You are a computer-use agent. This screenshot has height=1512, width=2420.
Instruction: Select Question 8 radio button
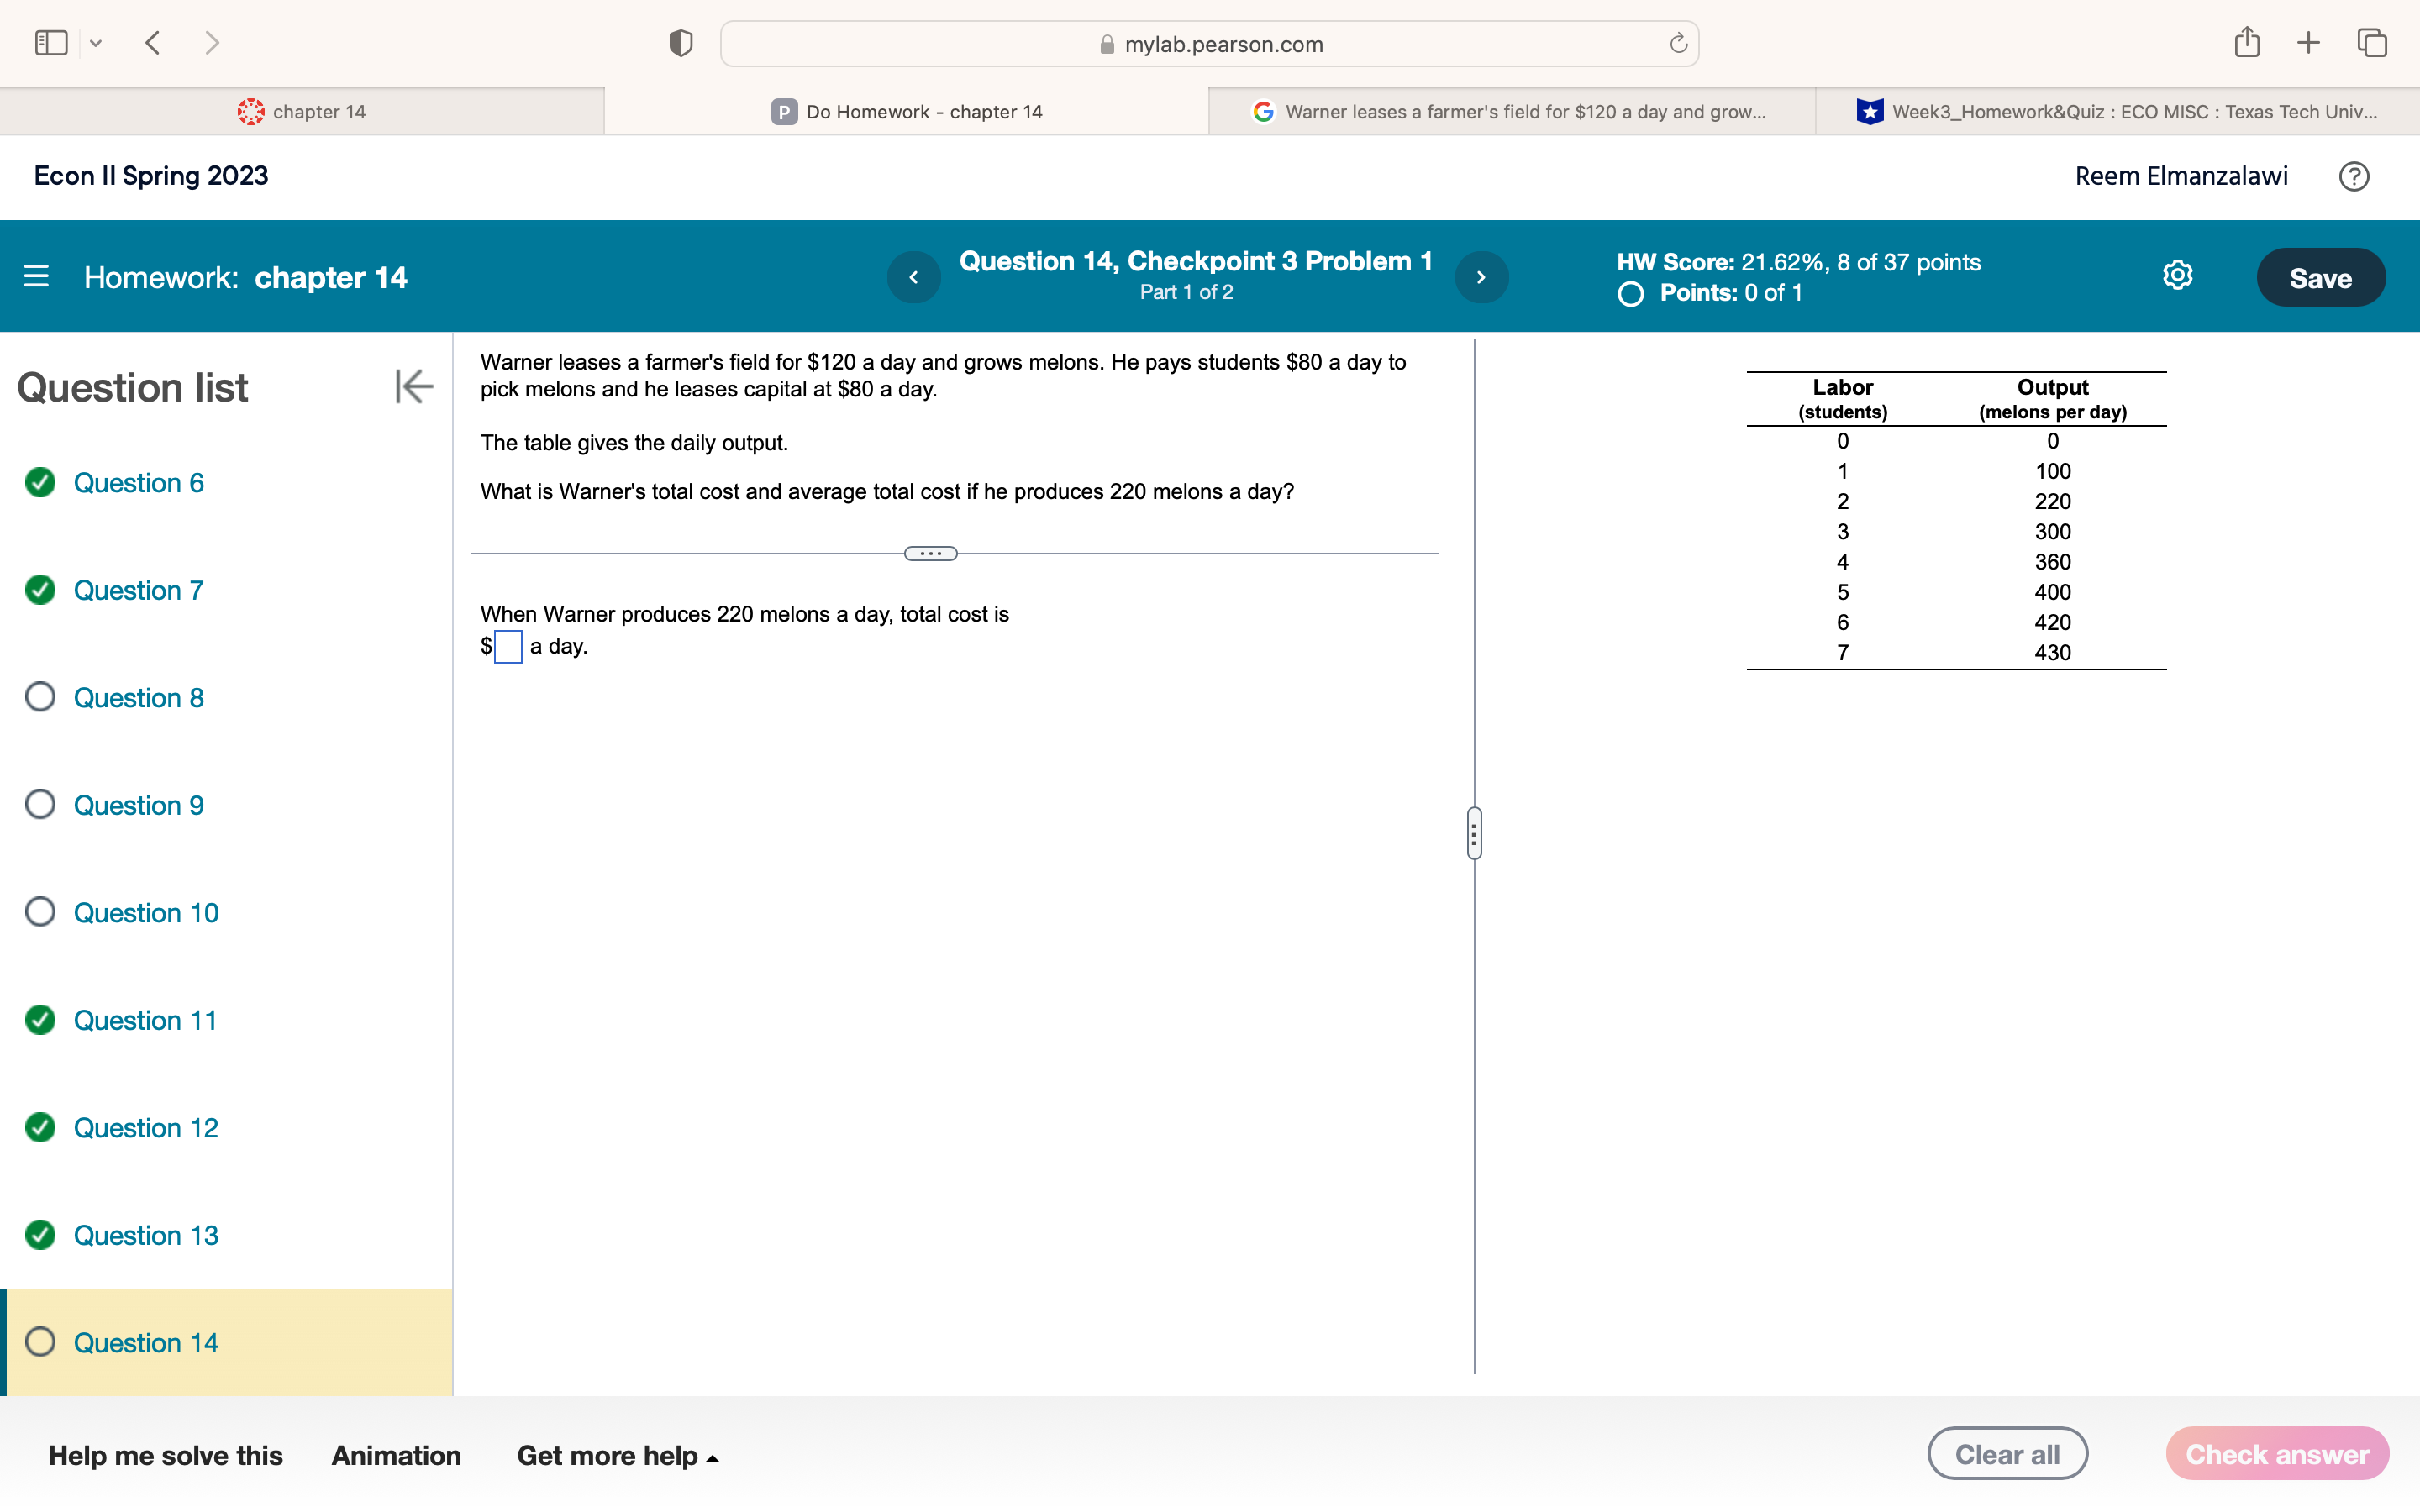(44, 696)
